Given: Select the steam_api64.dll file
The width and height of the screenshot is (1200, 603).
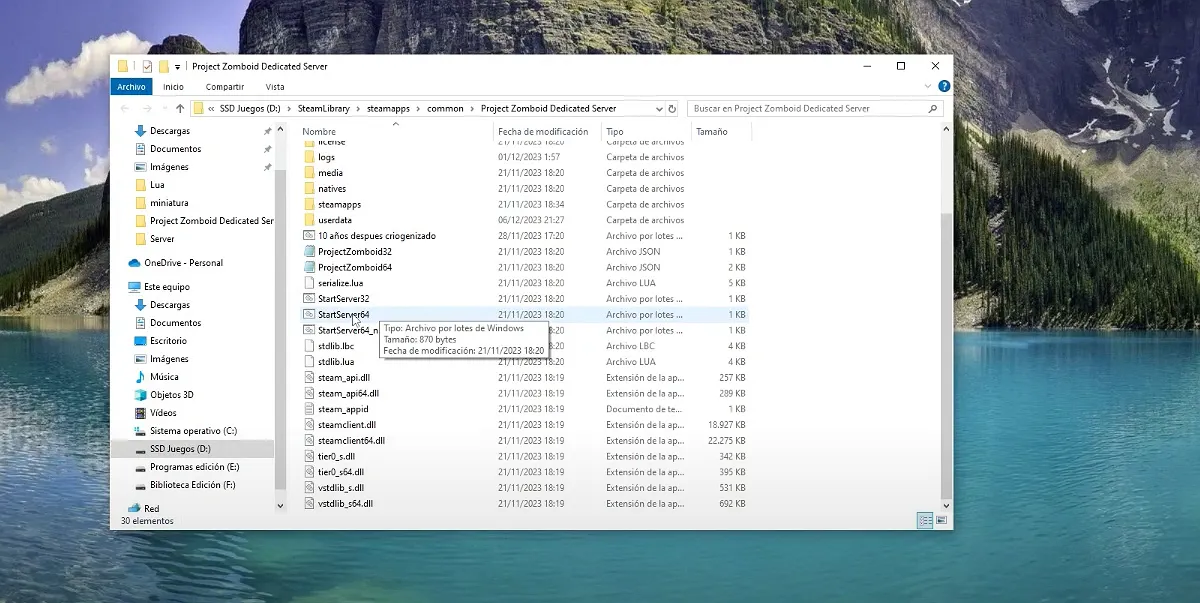Looking at the screenshot, I should tap(347, 394).
